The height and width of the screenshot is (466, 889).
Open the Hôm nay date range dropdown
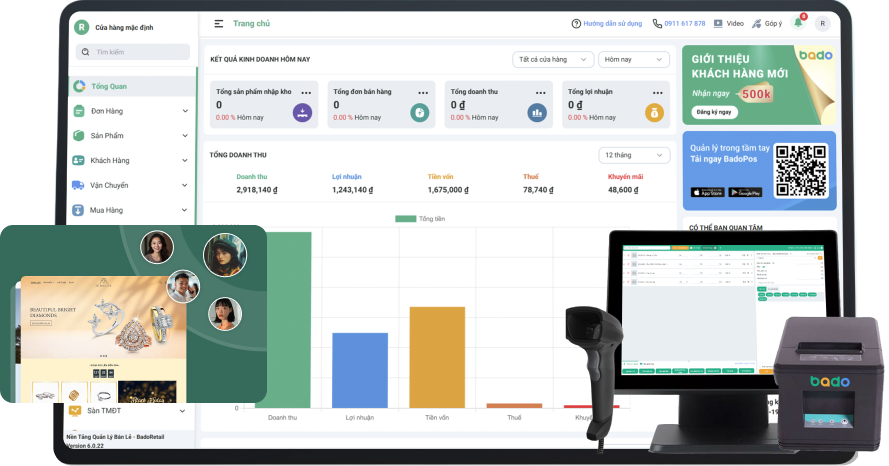[x=633, y=60]
